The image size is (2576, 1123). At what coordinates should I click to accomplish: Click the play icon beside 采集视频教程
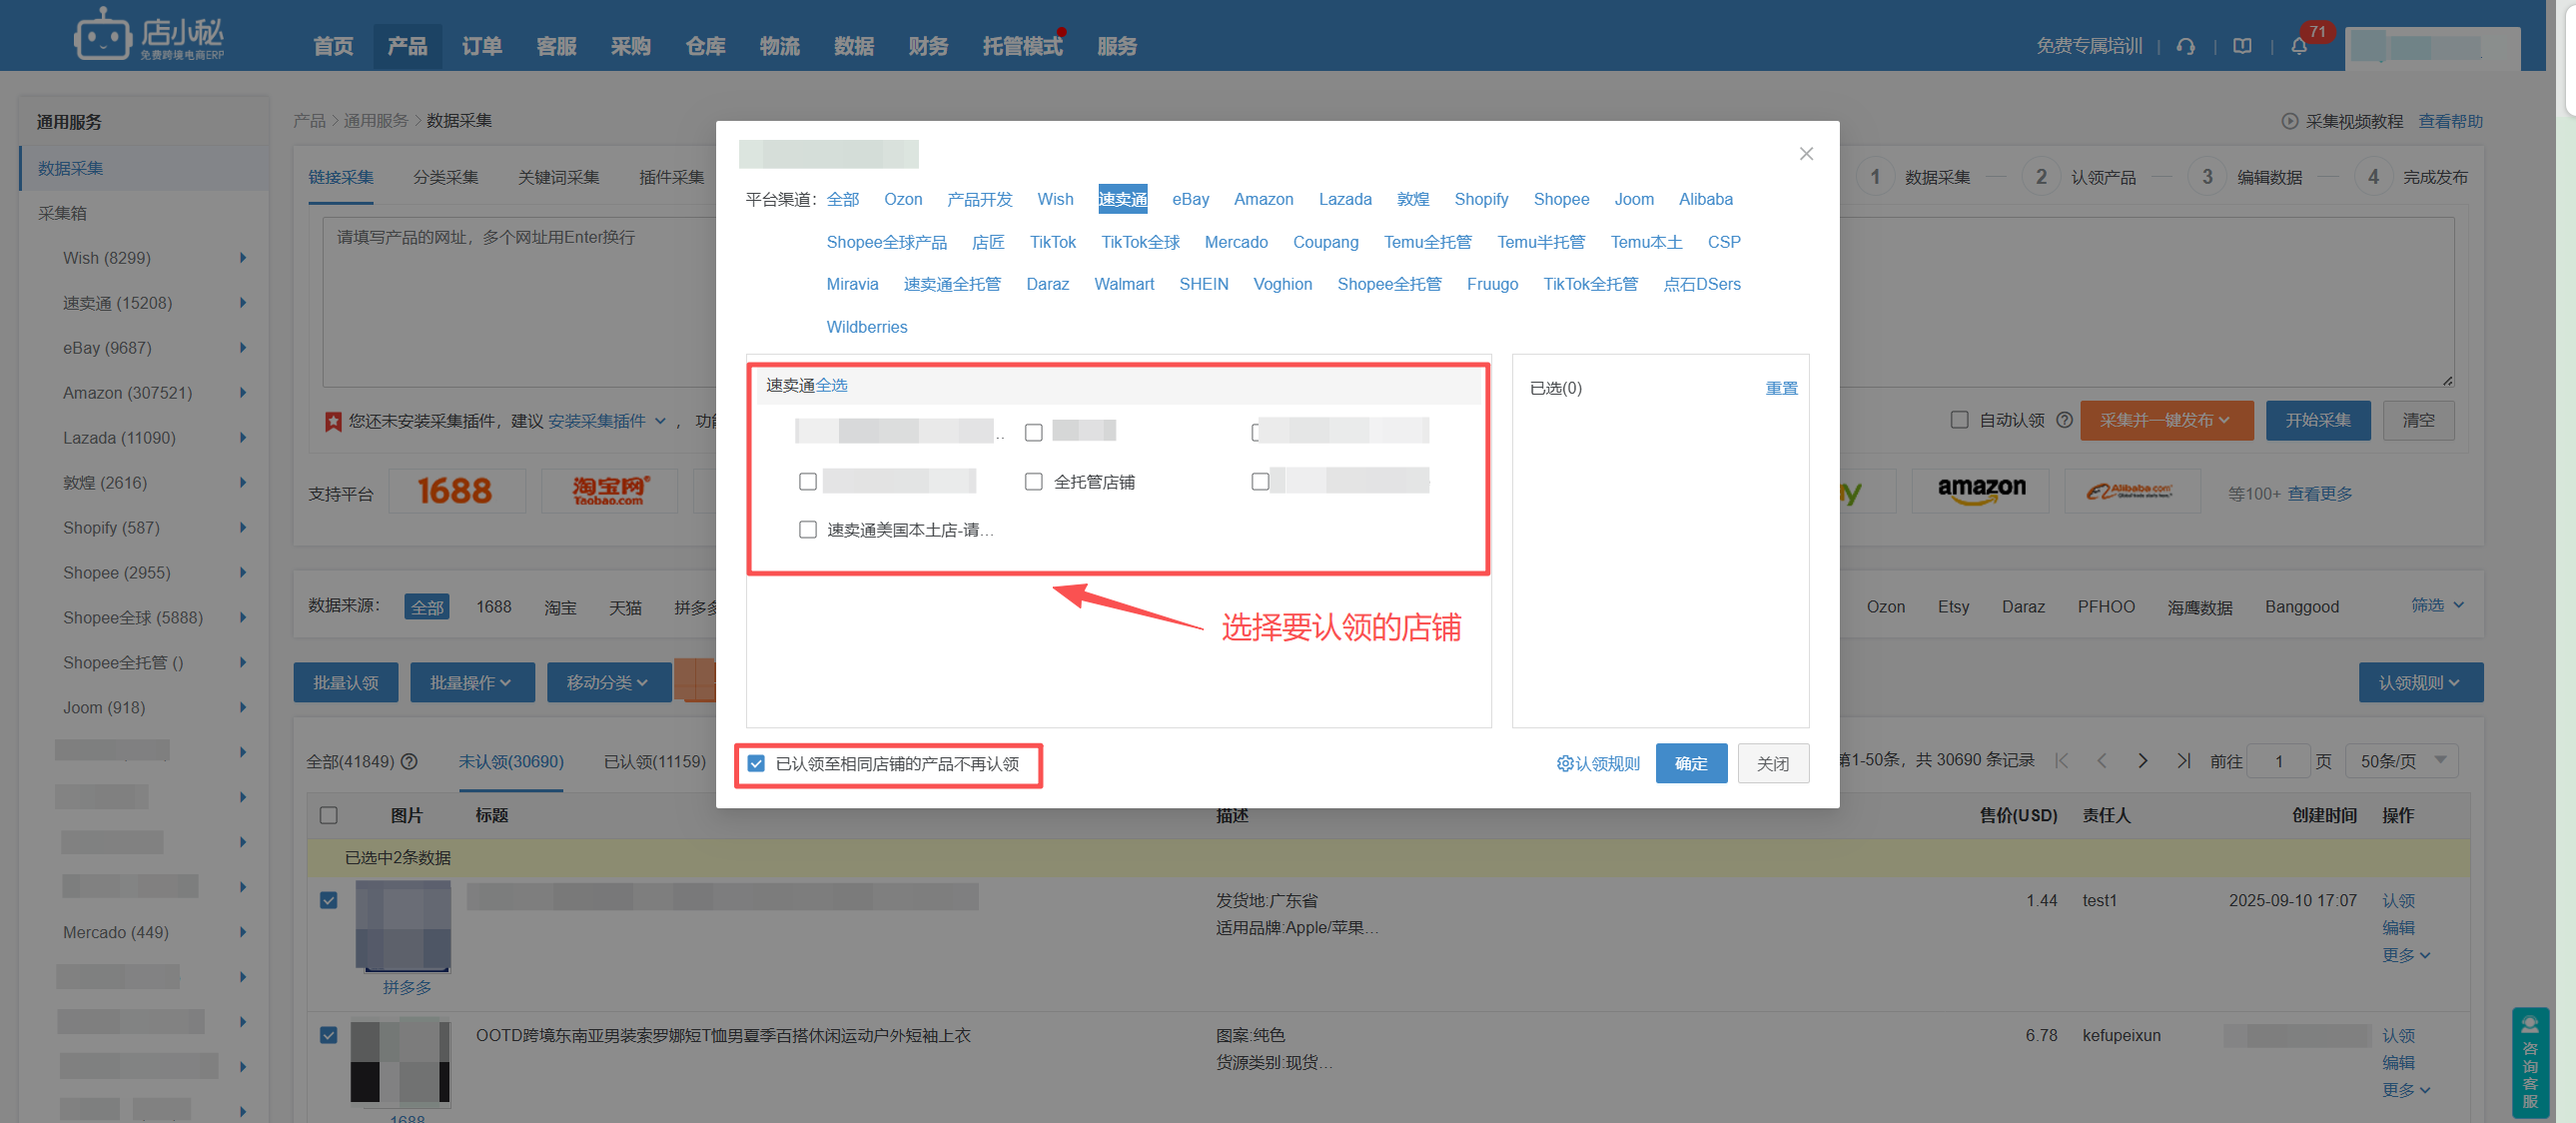(x=2289, y=121)
